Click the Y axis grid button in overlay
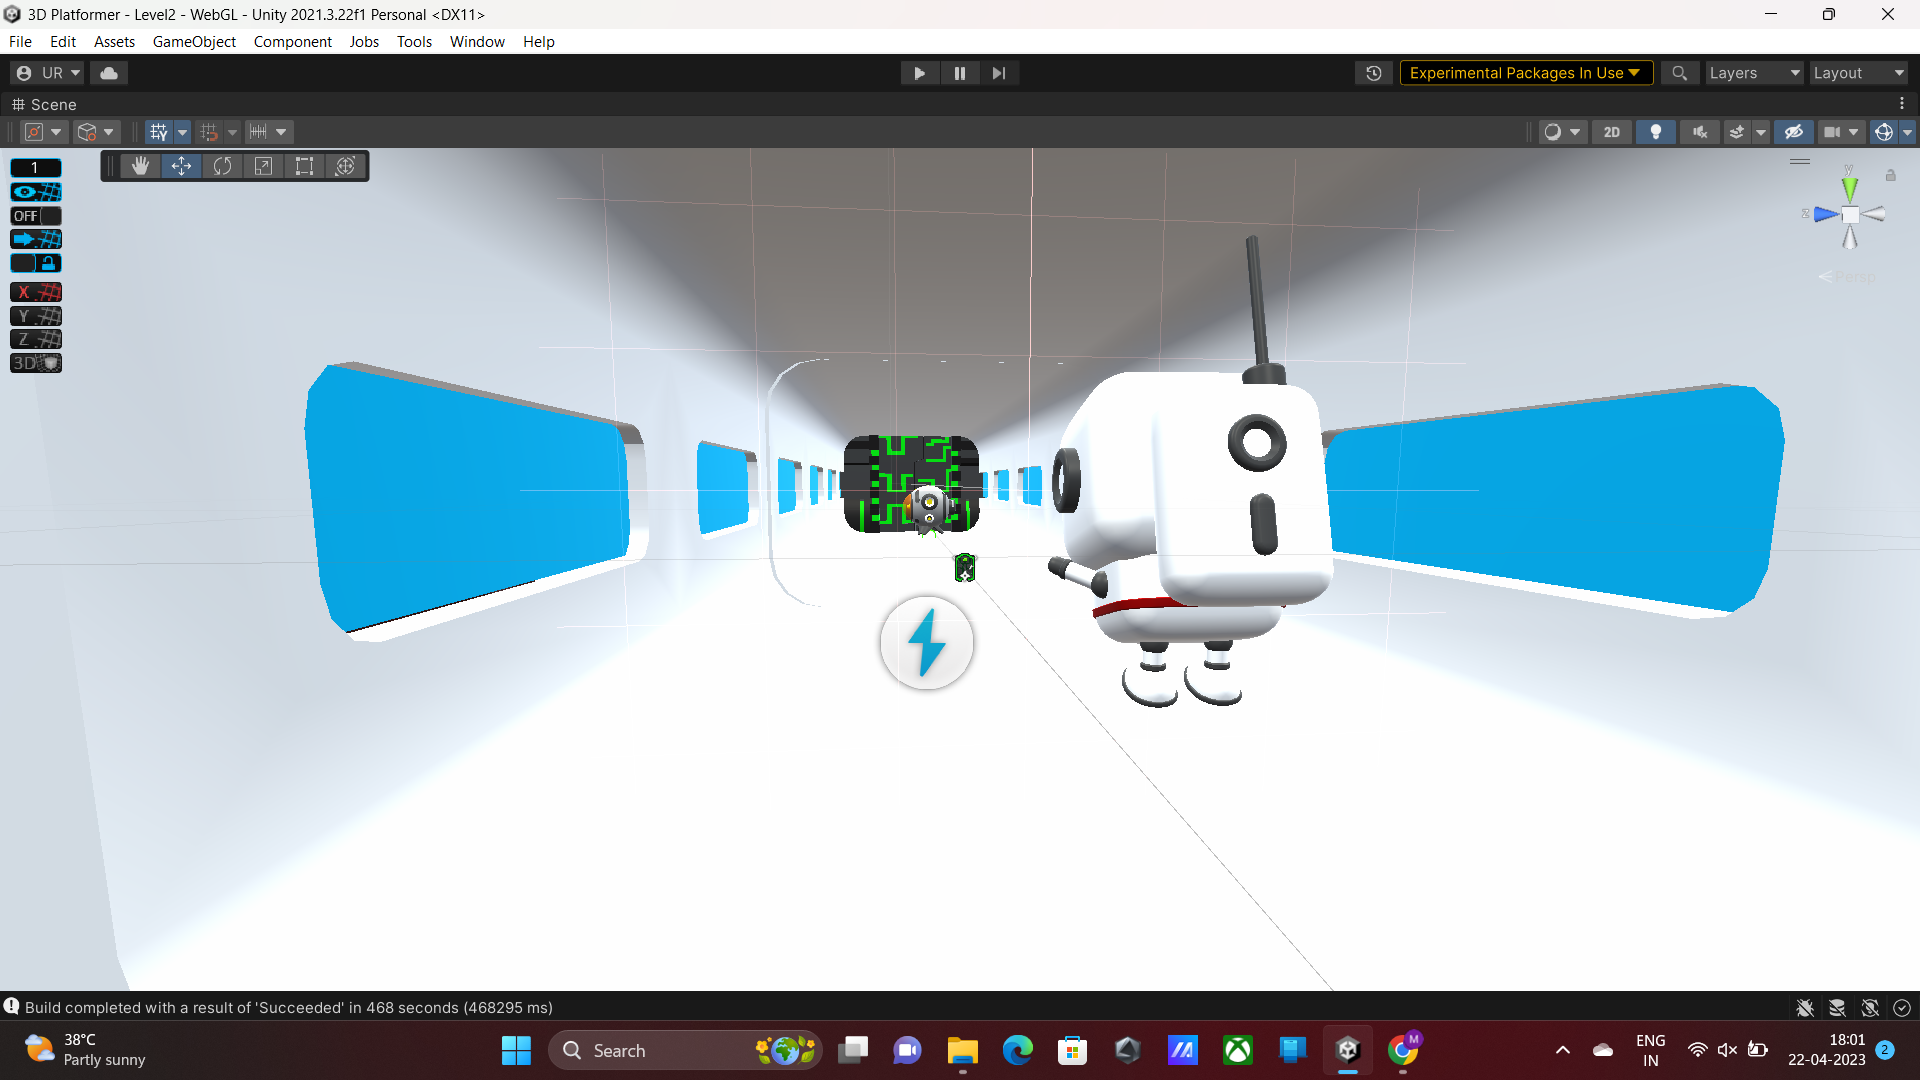Screen dimensions: 1920x1080 coord(36,316)
